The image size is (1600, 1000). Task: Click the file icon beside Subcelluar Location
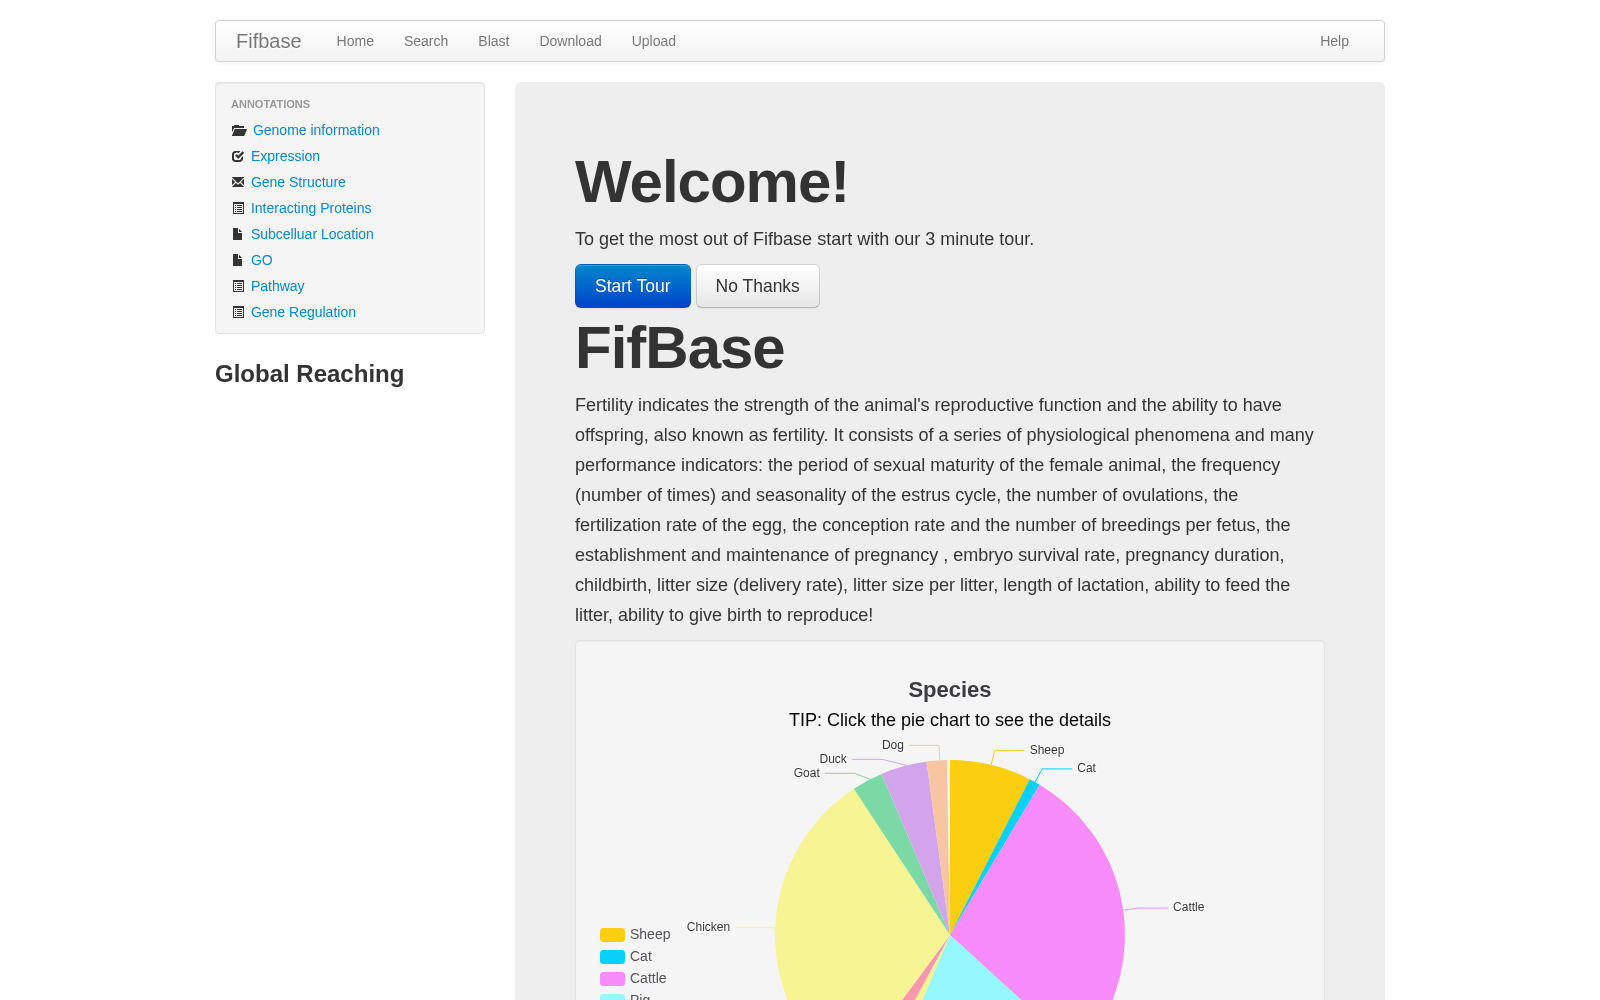coord(237,234)
